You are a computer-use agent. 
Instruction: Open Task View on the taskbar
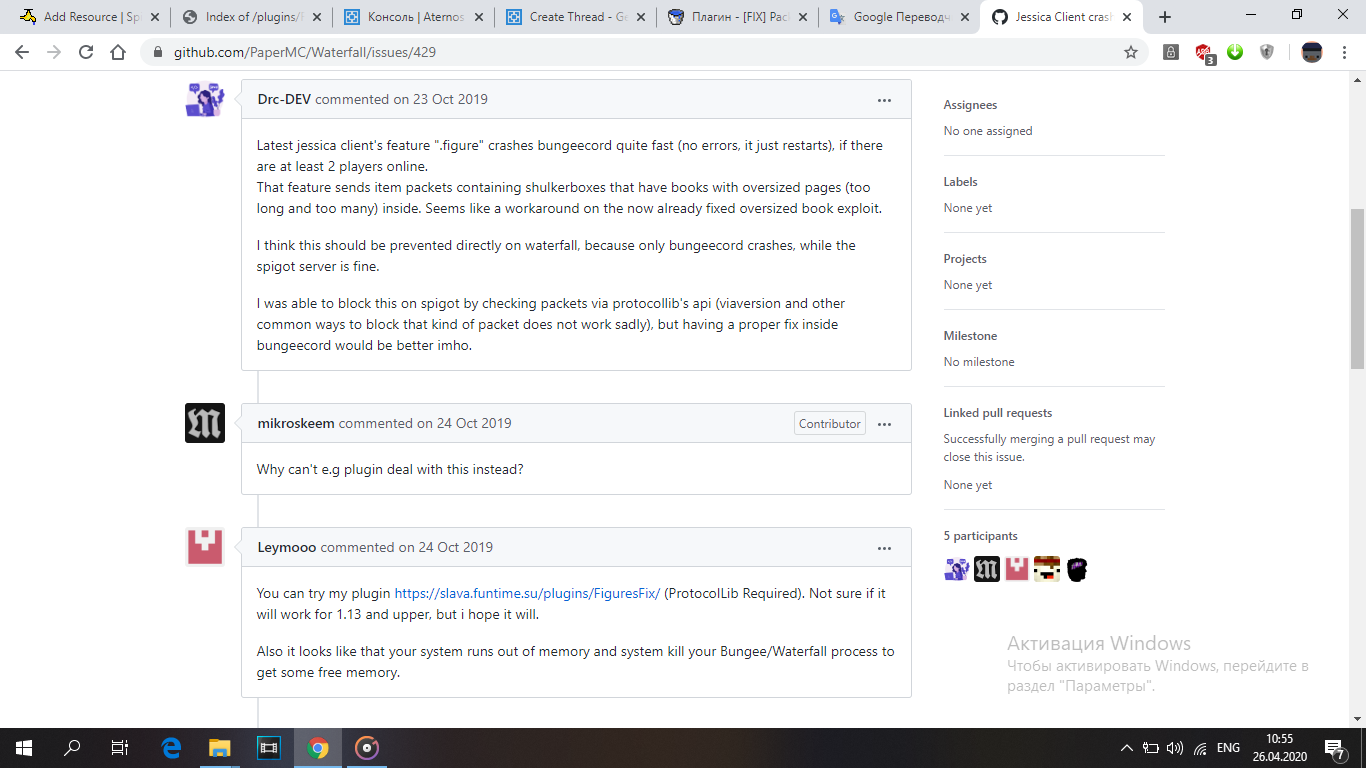[x=119, y=747]
